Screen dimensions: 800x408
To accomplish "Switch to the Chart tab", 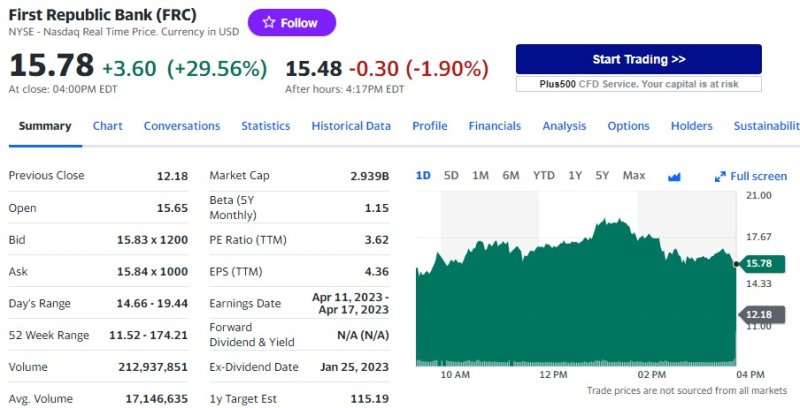I will [x=108, y=126].
